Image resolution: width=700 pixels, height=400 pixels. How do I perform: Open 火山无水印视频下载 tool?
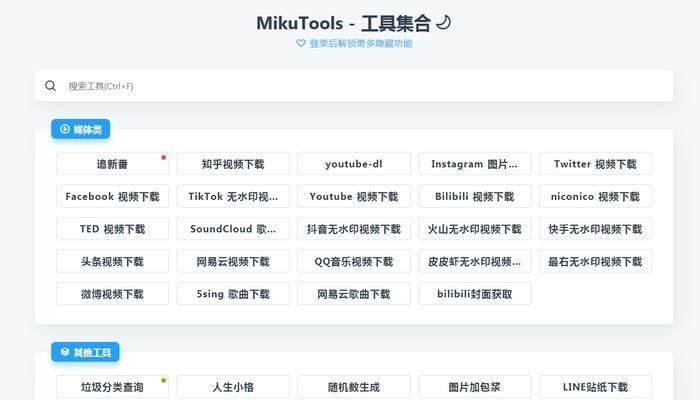tap(475, 229)
